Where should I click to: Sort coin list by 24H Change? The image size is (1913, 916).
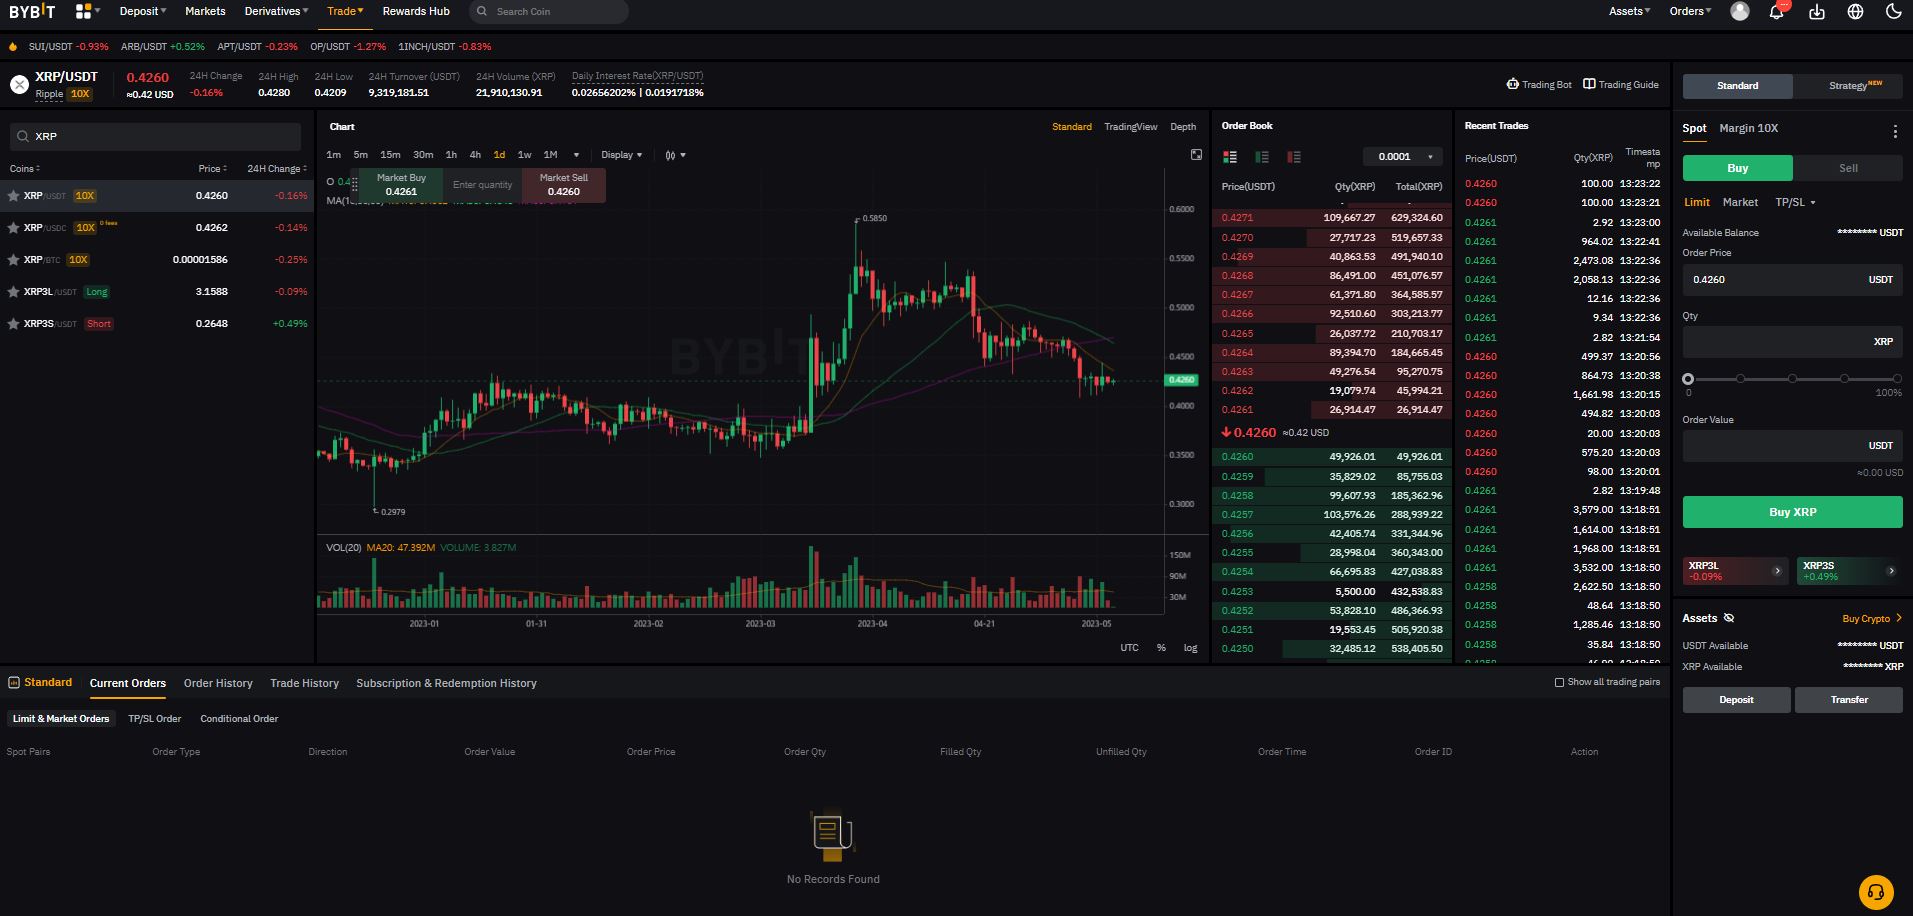[x=277, y=169]
